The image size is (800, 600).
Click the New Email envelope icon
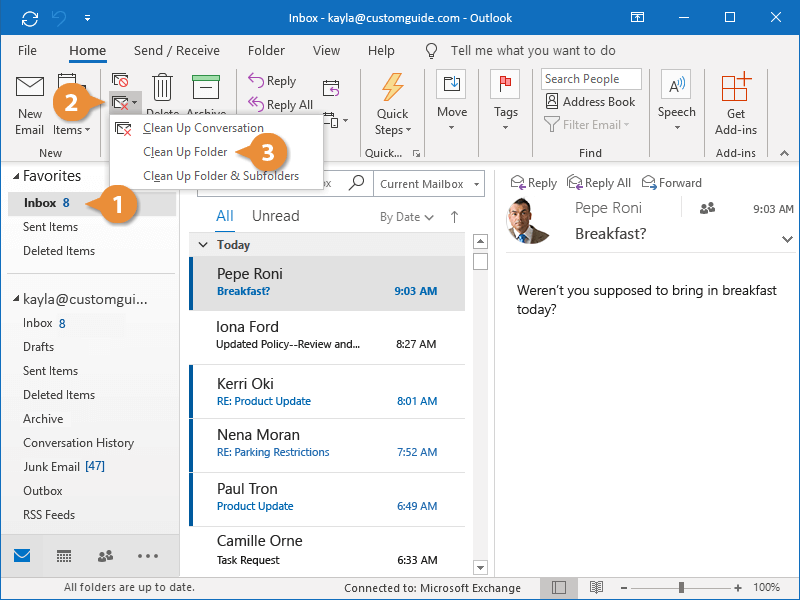click(30, 87)
